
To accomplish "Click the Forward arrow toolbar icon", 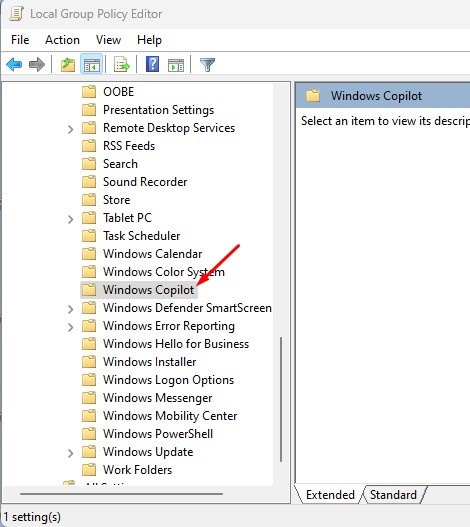I will (x=37, y=64).
